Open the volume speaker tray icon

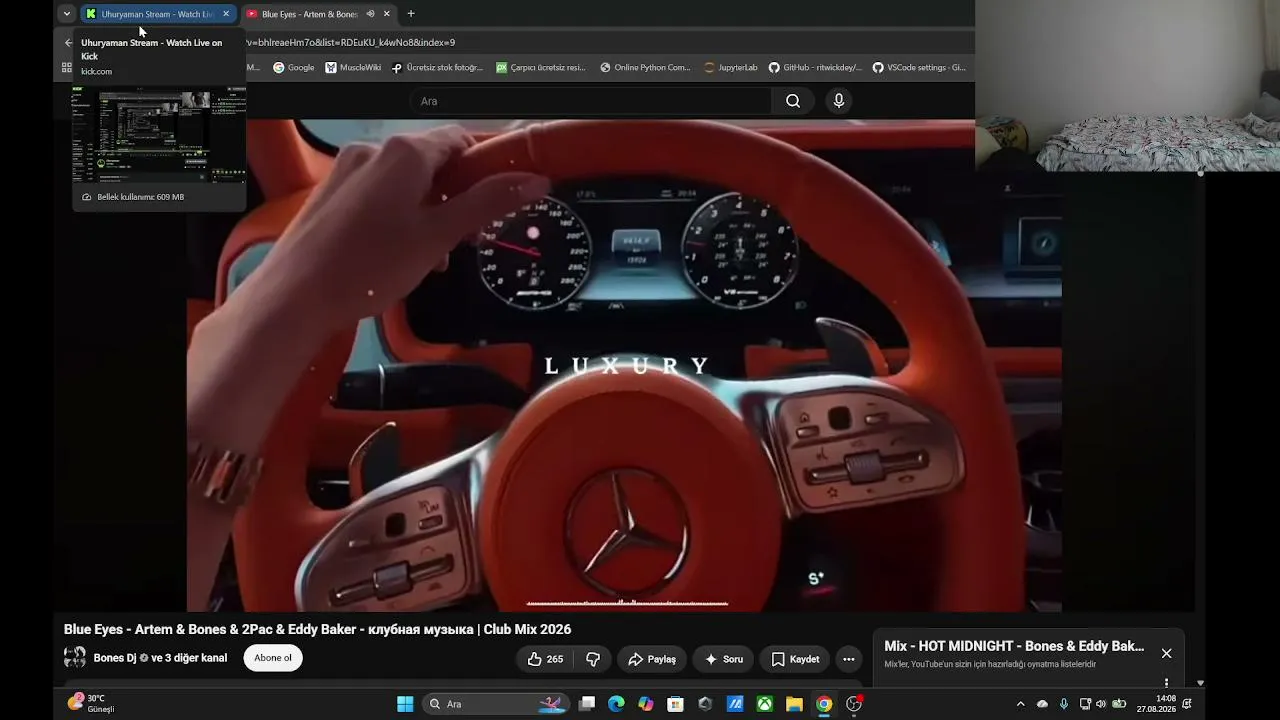1101,704
